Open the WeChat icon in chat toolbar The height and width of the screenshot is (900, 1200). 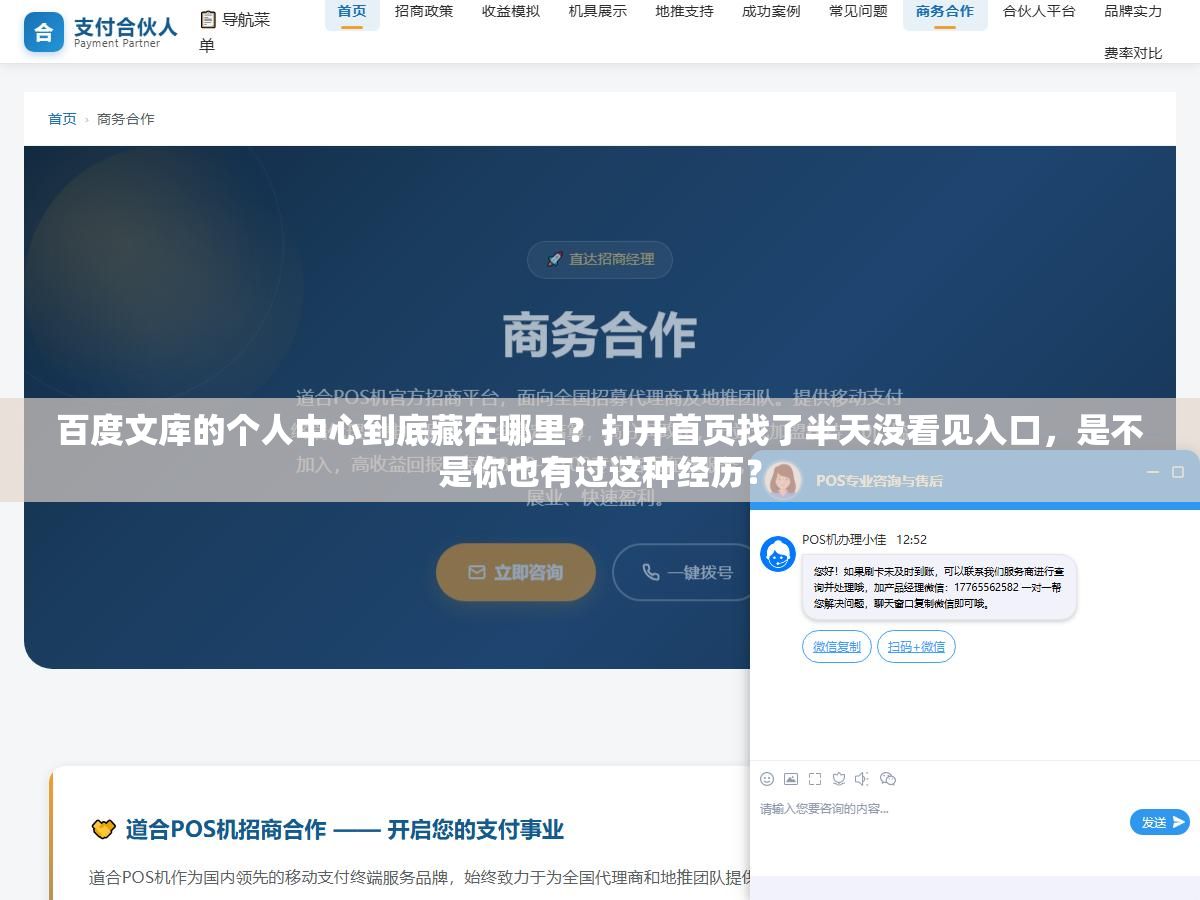click(x=887, y=778)
